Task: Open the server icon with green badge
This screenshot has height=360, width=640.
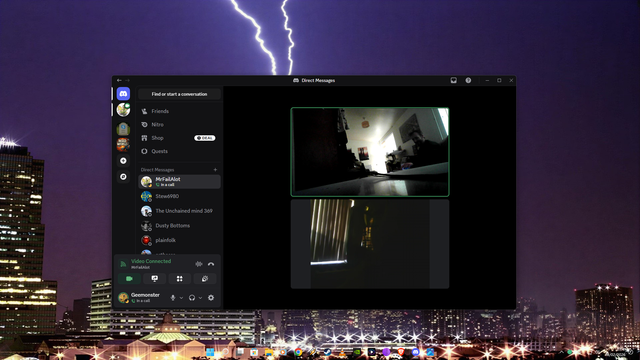Action: [123, 110]
